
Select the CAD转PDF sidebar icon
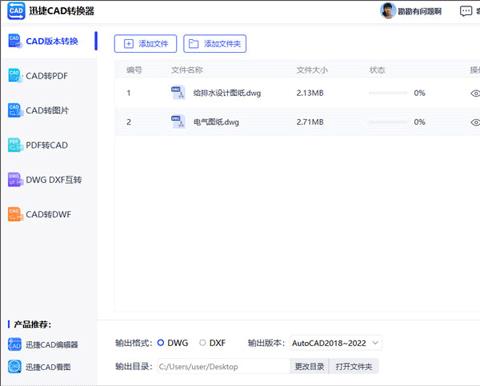15,76
